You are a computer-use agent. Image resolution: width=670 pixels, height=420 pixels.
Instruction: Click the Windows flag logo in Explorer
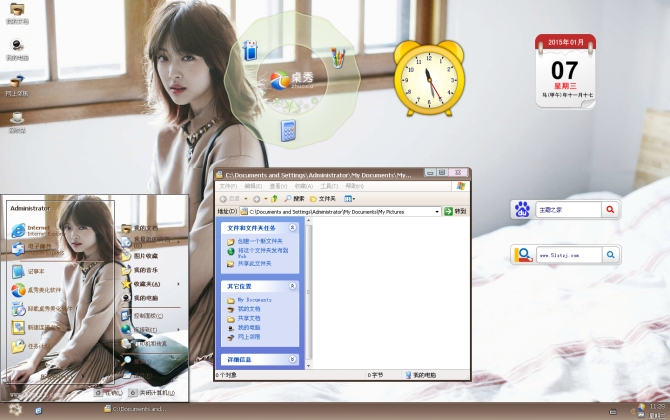461,186
